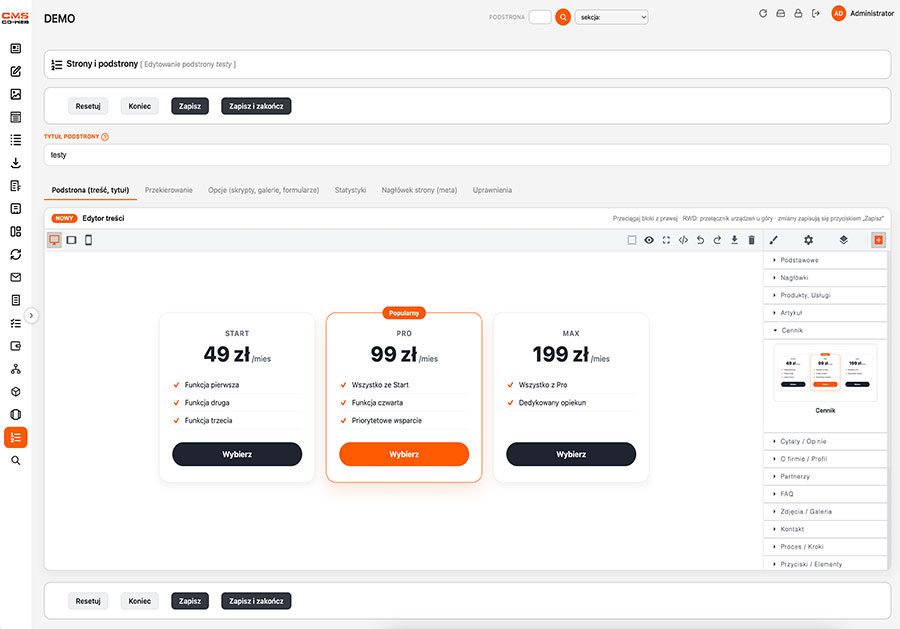Open the sekcja dropdown
The width and height of the screenshot is (900, 629).
[x=611, y=17]
